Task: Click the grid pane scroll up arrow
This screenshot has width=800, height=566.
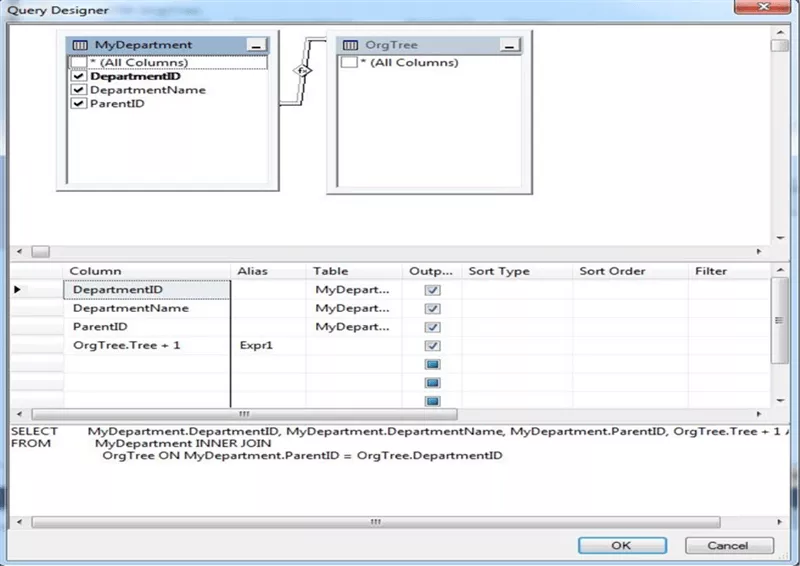Action: [x=780, y=269]
